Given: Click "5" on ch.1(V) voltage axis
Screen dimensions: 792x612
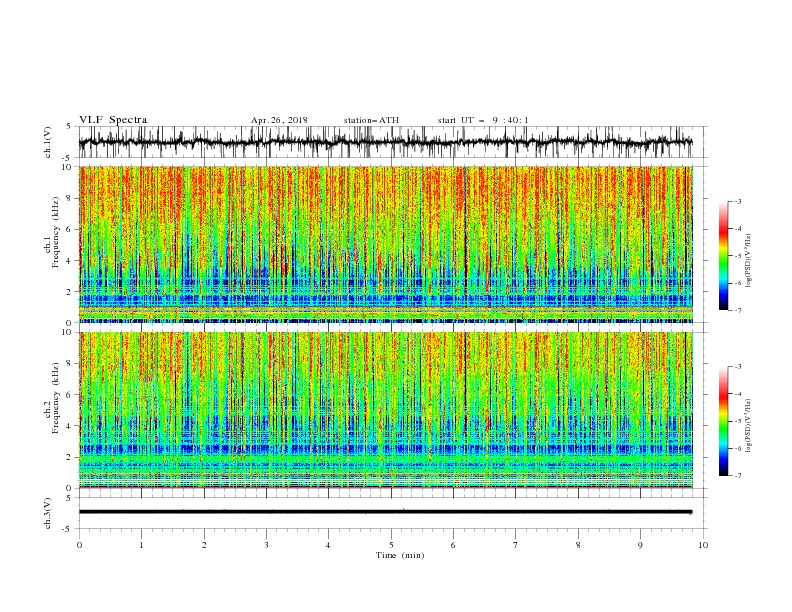Looking at the screenshot, I should tap(69, 127).
